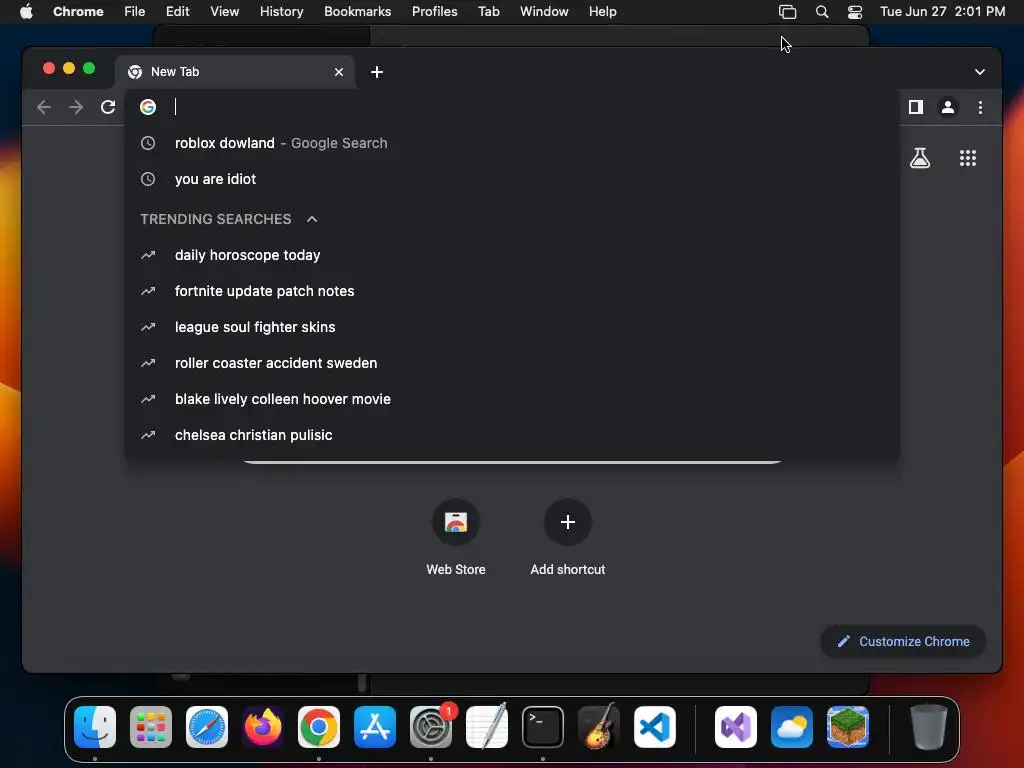The width and height of the screenshot is (1024, 768).
Task: Choose 'roller coaster accident sweden' suggestion
Action: 512,363
